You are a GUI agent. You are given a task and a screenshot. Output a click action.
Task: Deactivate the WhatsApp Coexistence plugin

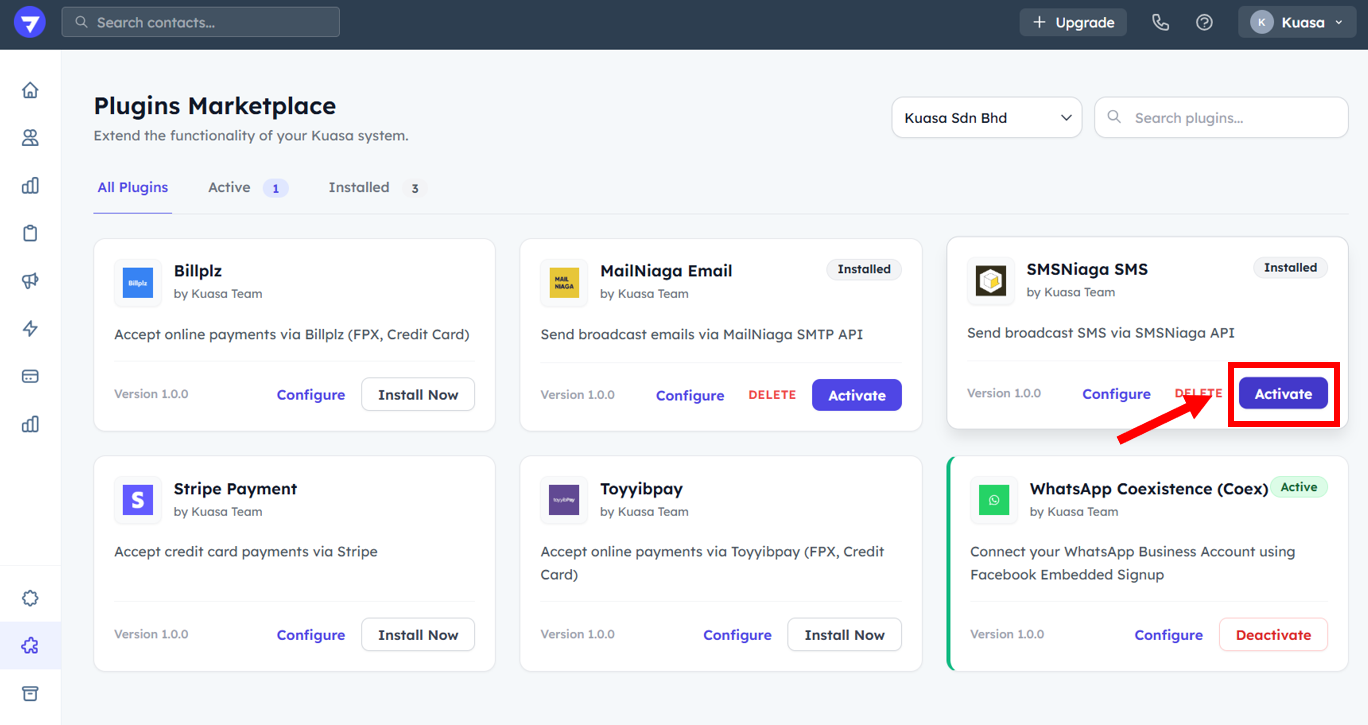(1273, 635)
